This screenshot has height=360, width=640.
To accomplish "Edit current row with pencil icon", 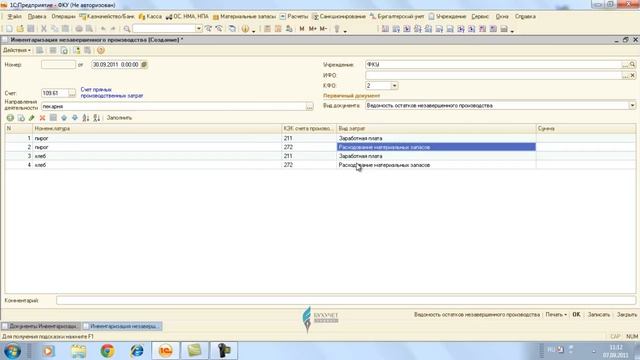I will pyautogui.click(x=31, y=118).
